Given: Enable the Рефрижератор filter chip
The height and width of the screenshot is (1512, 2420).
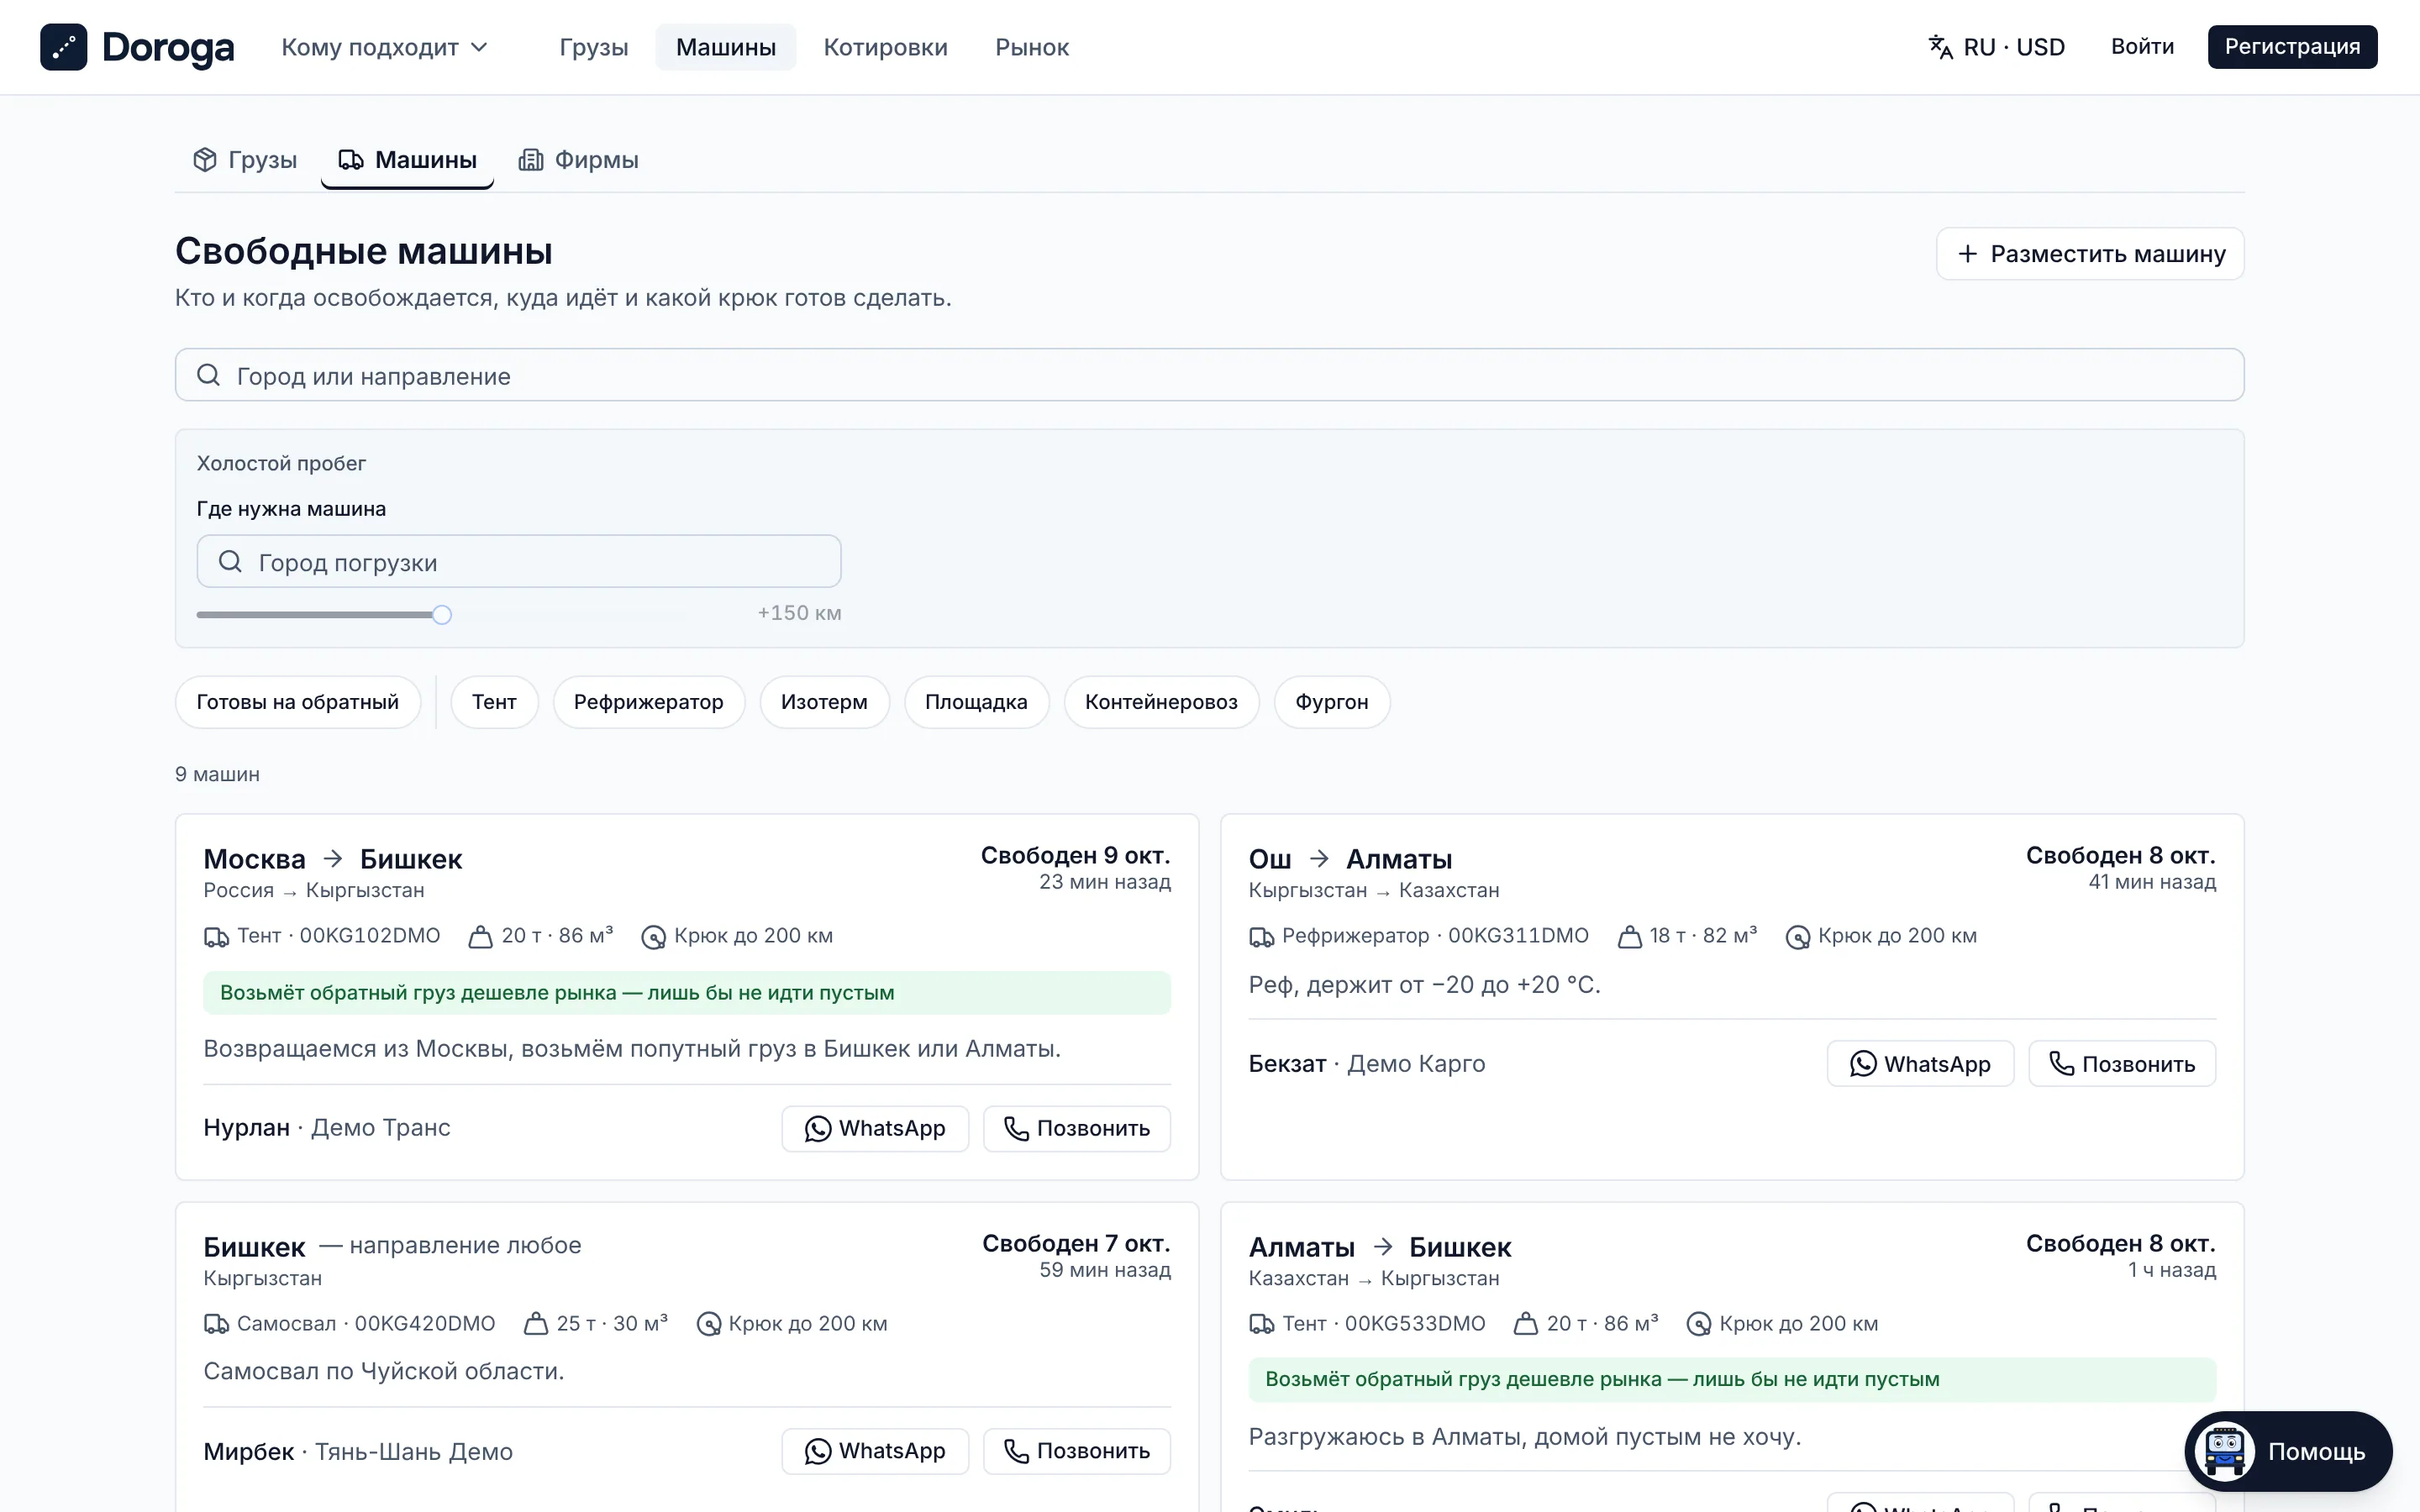Looking at the screenshot, I should point(648,702).
